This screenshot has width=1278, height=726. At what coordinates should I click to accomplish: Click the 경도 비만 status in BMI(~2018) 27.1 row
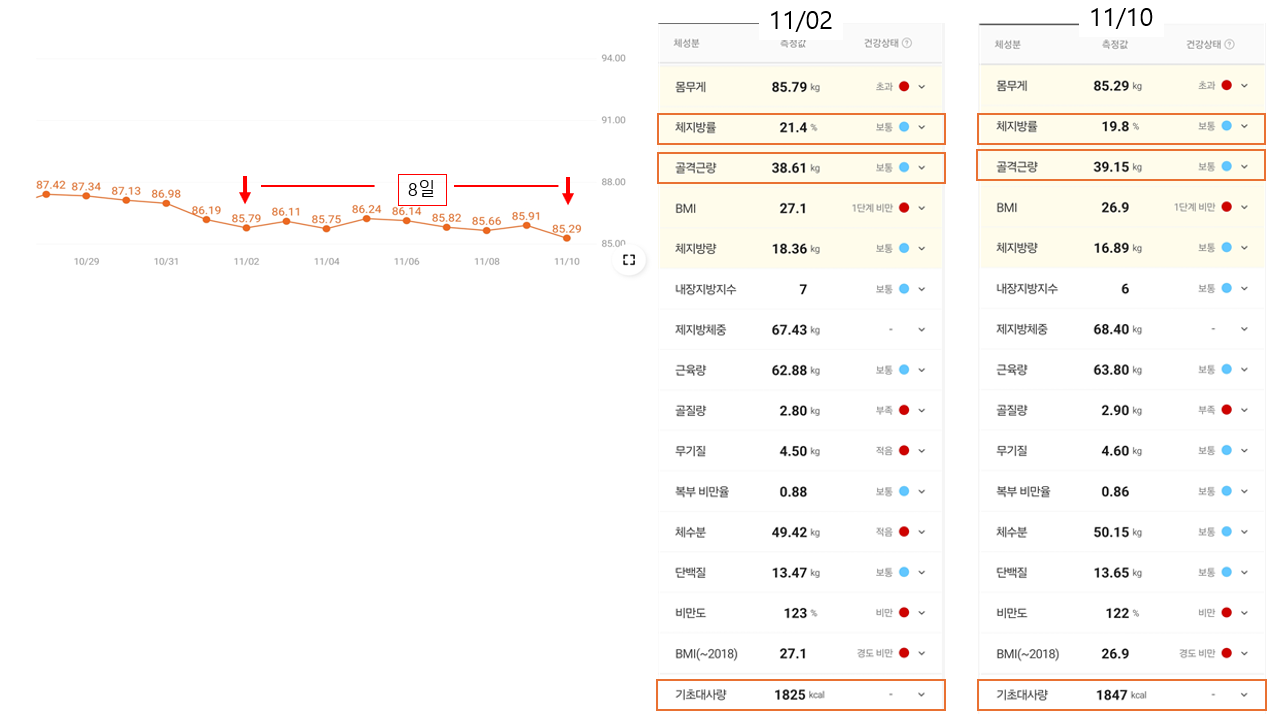tap(875, 653)
